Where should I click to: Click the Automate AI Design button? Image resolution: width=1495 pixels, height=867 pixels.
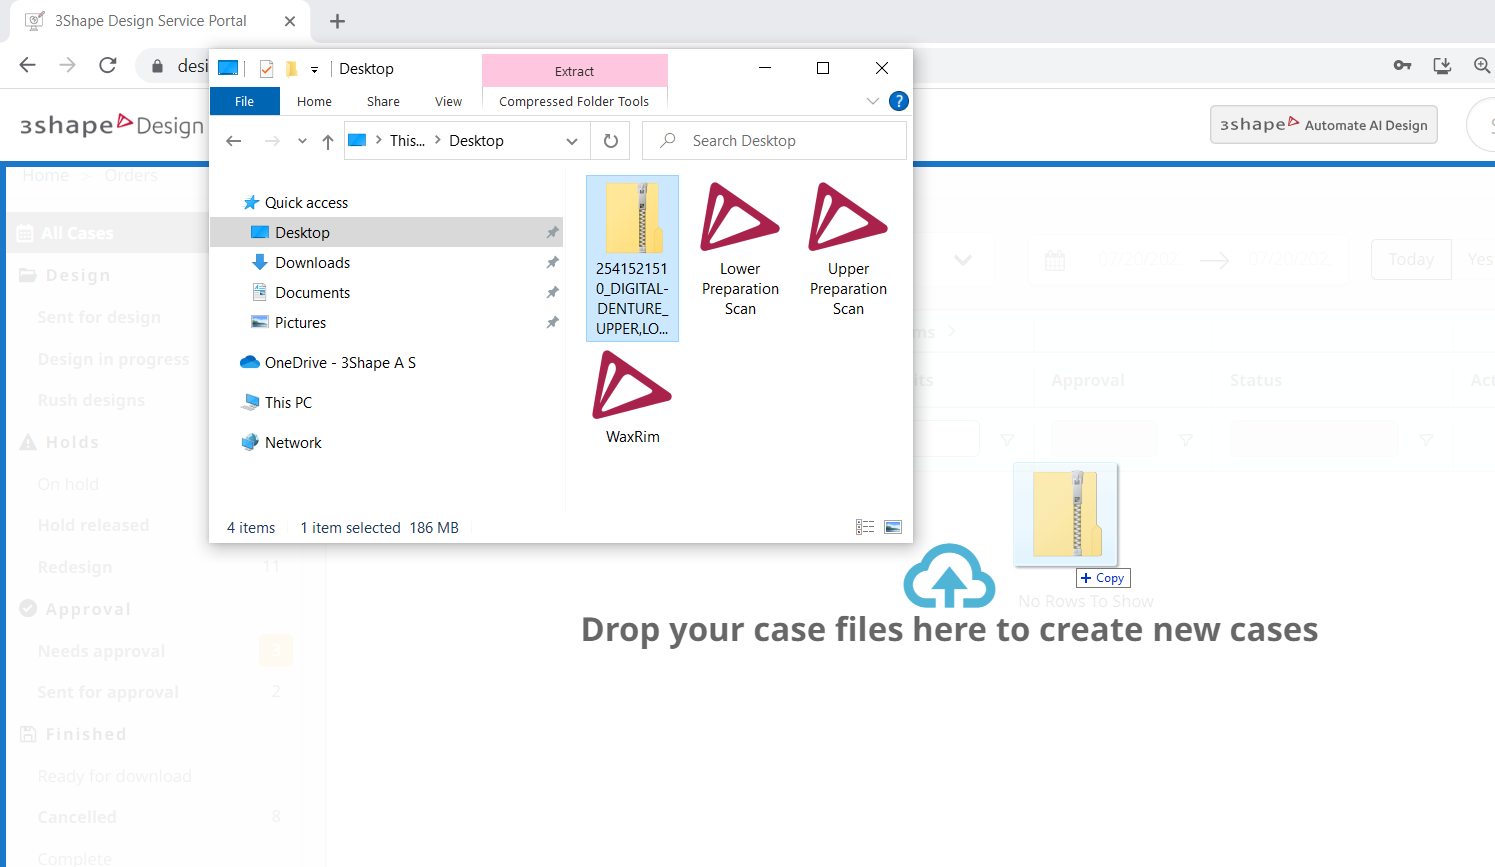pos(1323,125)
